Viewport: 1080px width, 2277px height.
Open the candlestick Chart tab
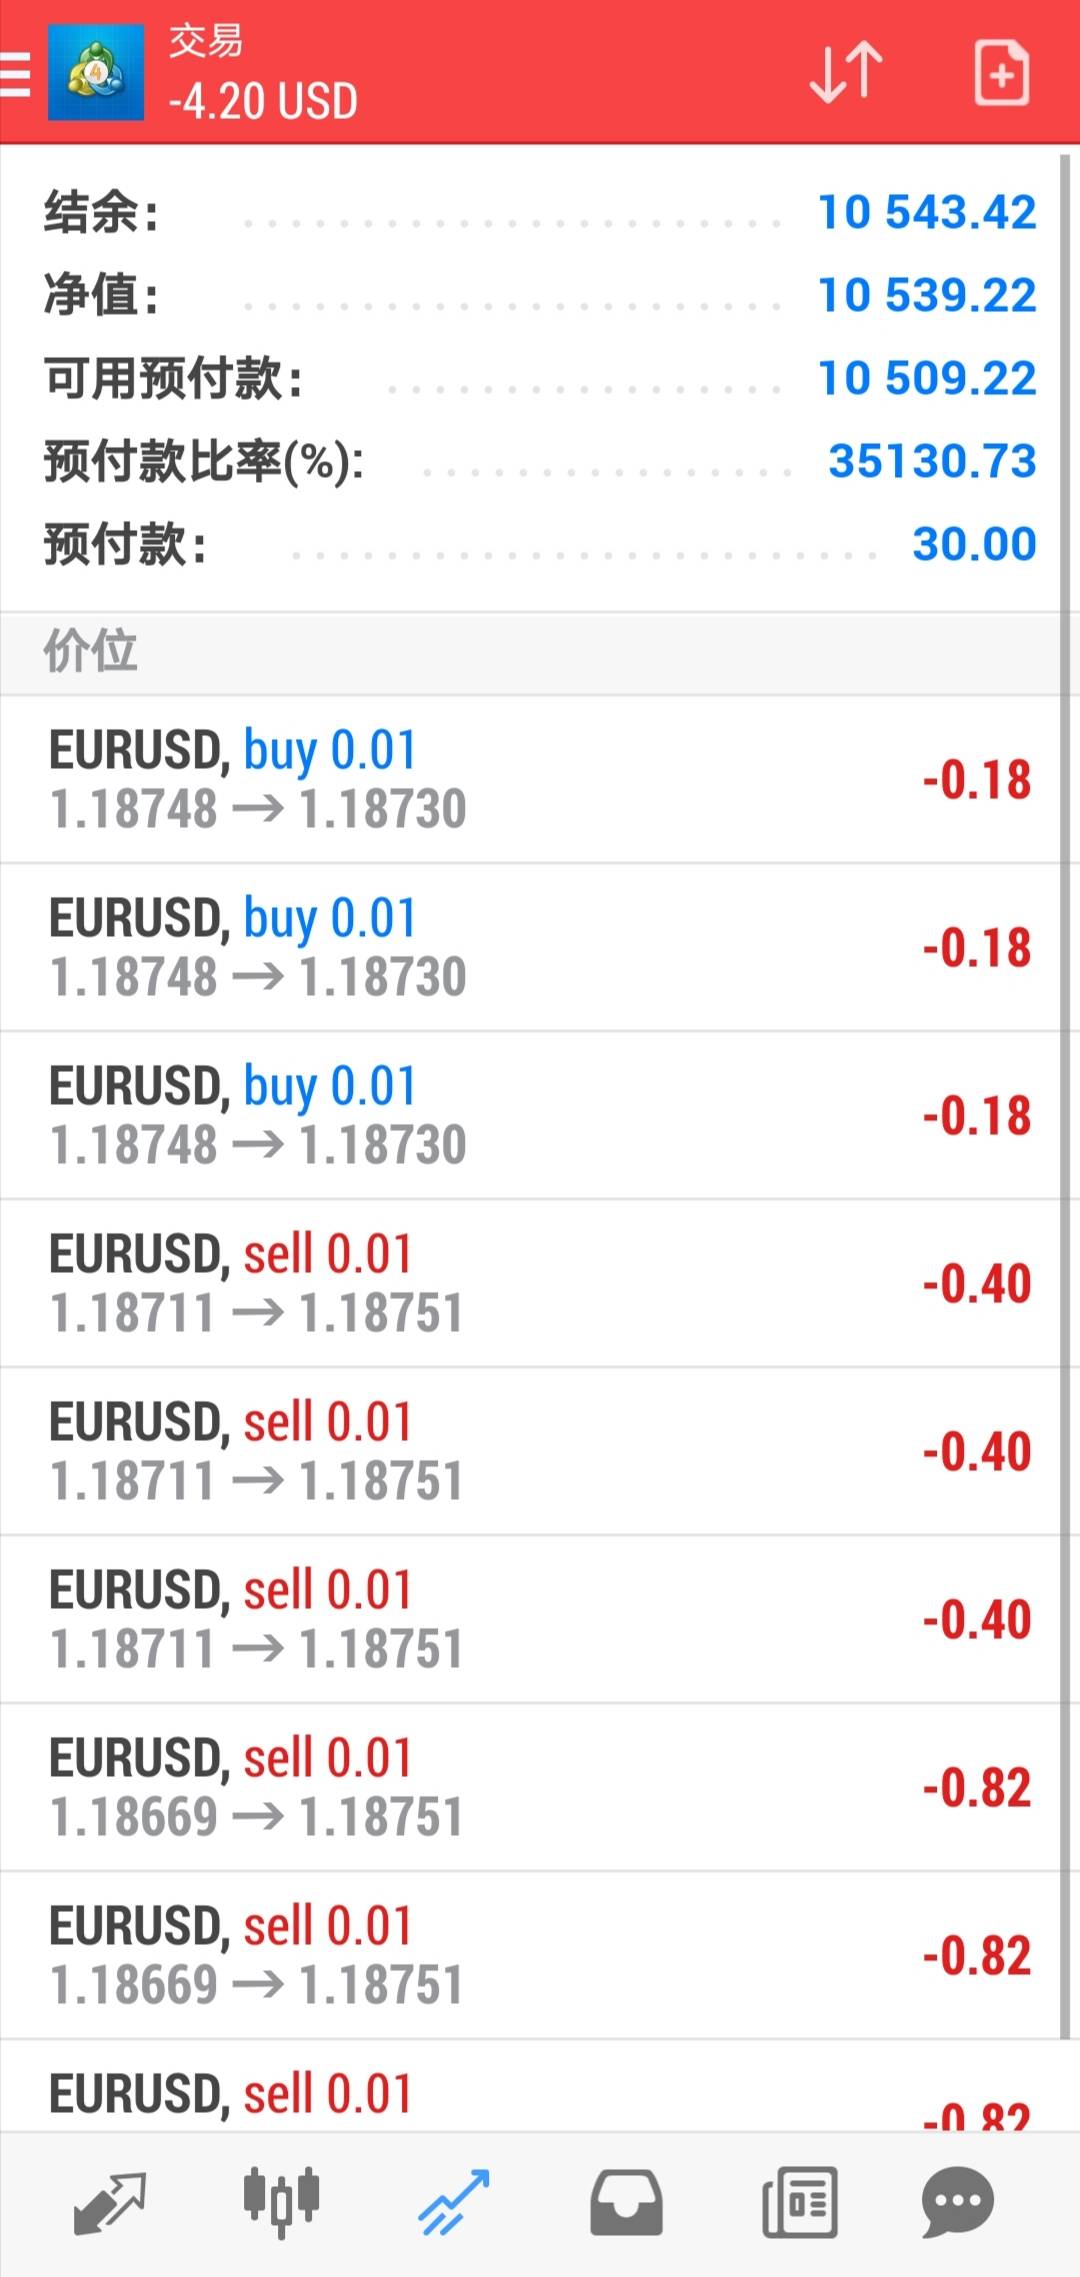(x=281, y=2202)
